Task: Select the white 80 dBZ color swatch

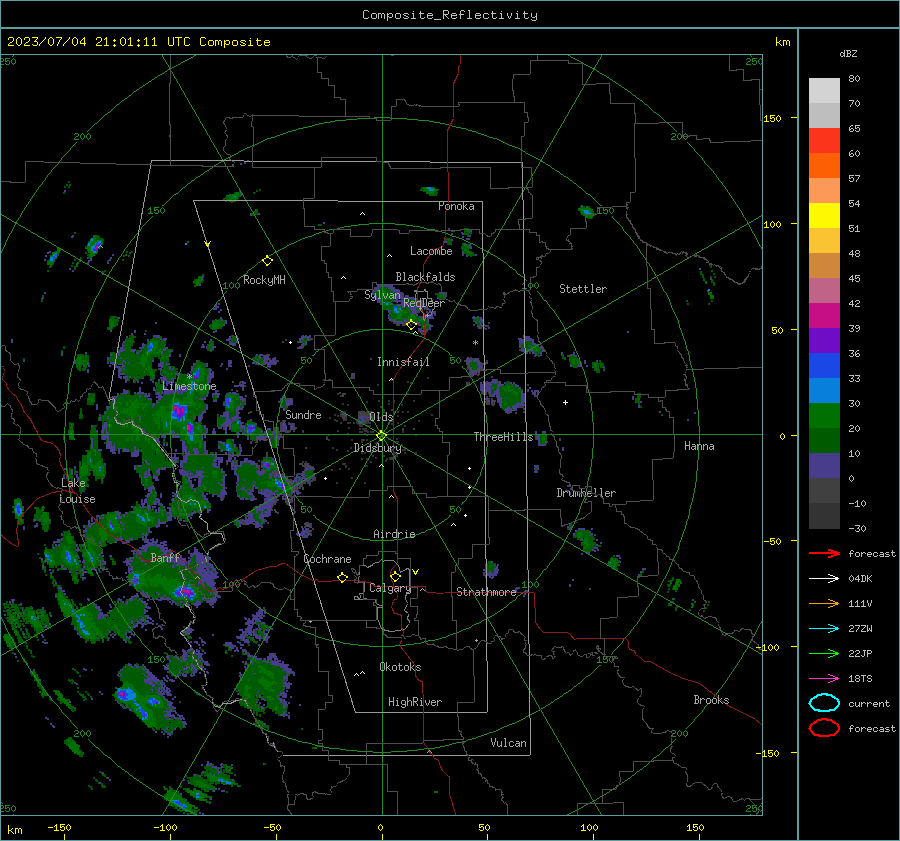Action: tap(824, 91)
